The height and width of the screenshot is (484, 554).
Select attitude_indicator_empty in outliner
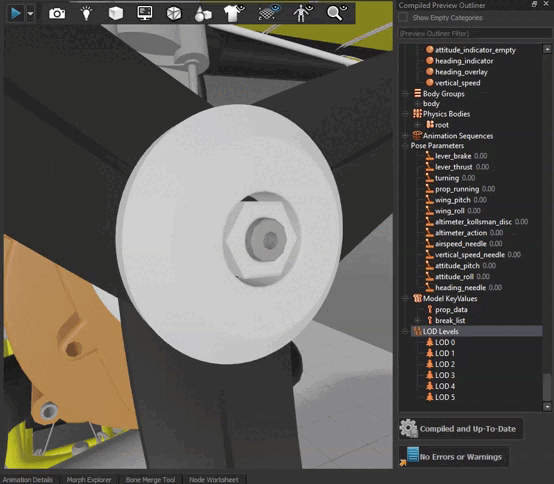(x=475, y=50)
